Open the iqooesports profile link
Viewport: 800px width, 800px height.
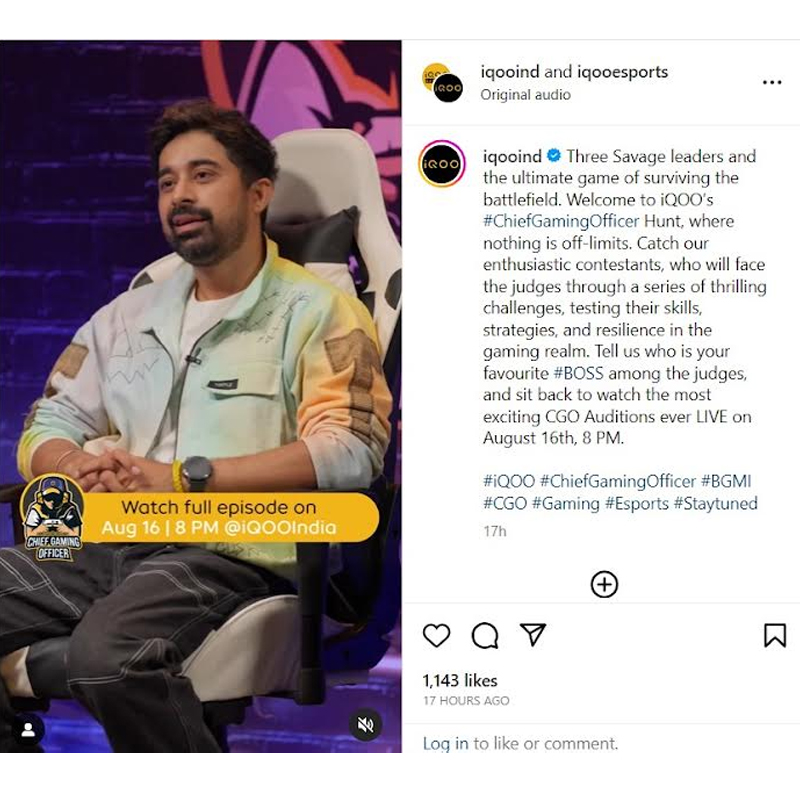(622, 71)
